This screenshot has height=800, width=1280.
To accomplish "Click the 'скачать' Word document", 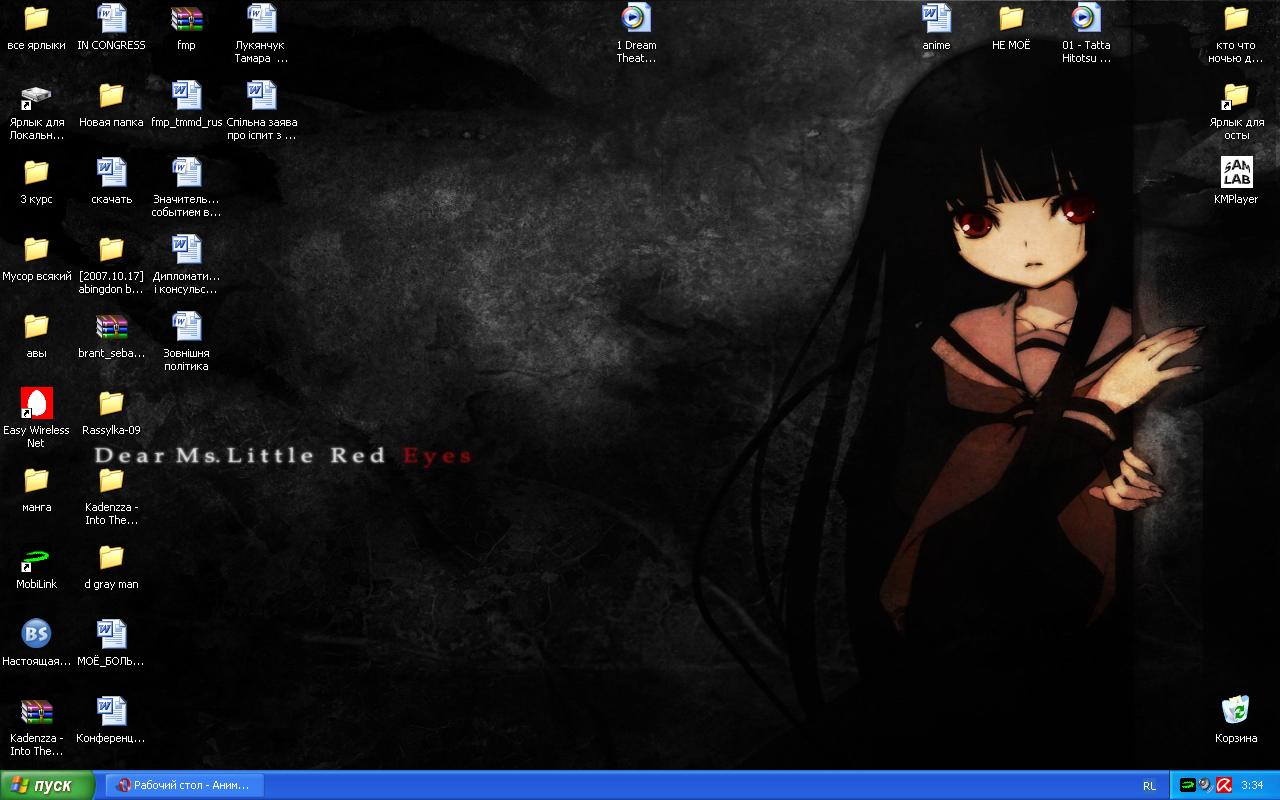I will pyautogui.click(x=111, y=172).
